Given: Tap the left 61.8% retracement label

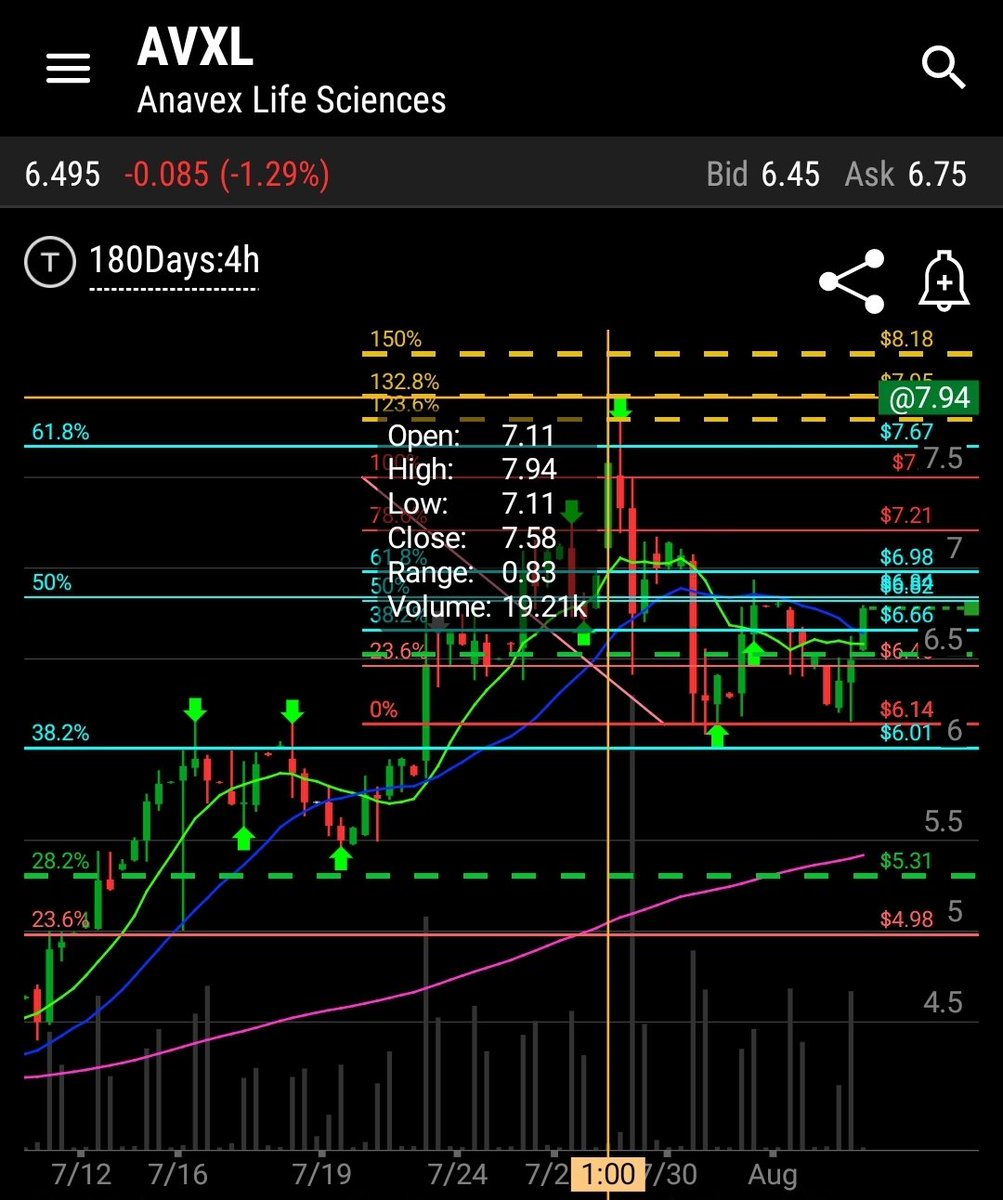Looking at the screenshot, I should point(60,432).
